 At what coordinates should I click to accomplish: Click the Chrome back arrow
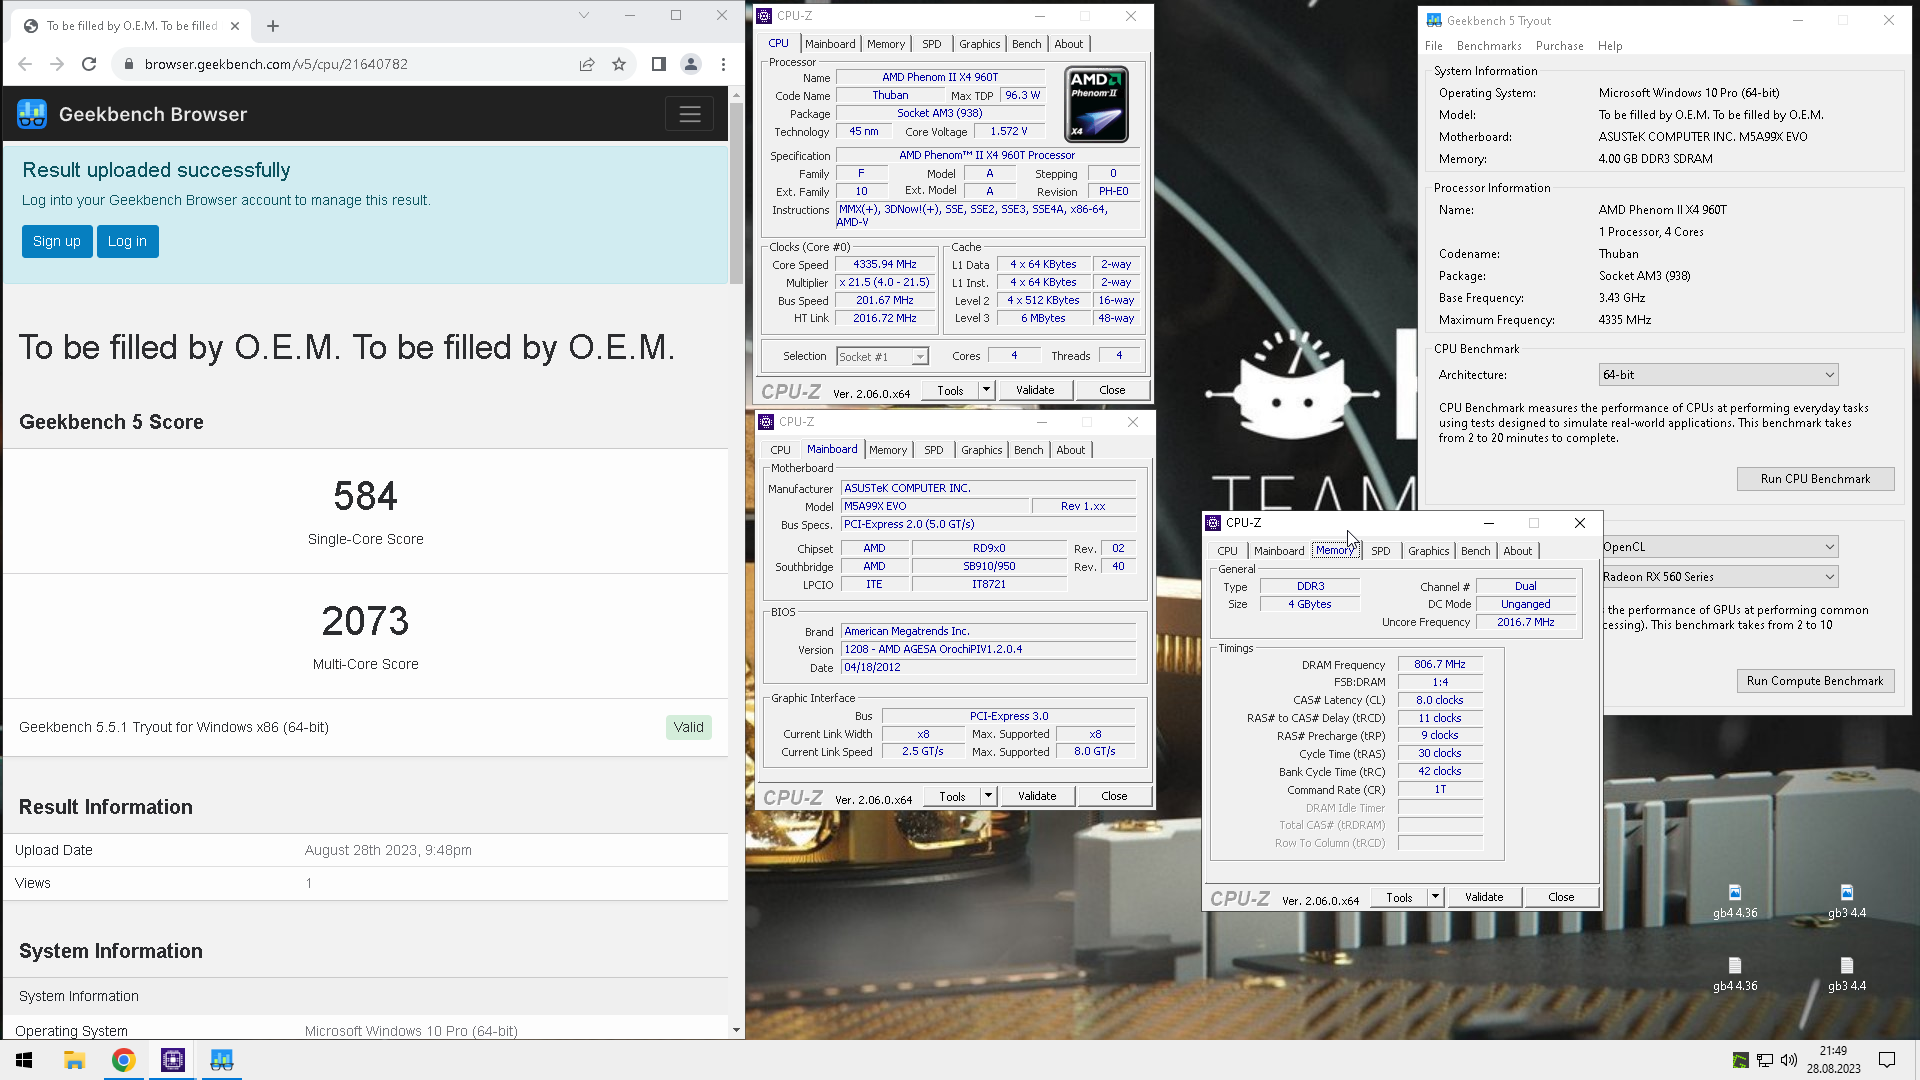pyautogui.click(x=25, y=64)
